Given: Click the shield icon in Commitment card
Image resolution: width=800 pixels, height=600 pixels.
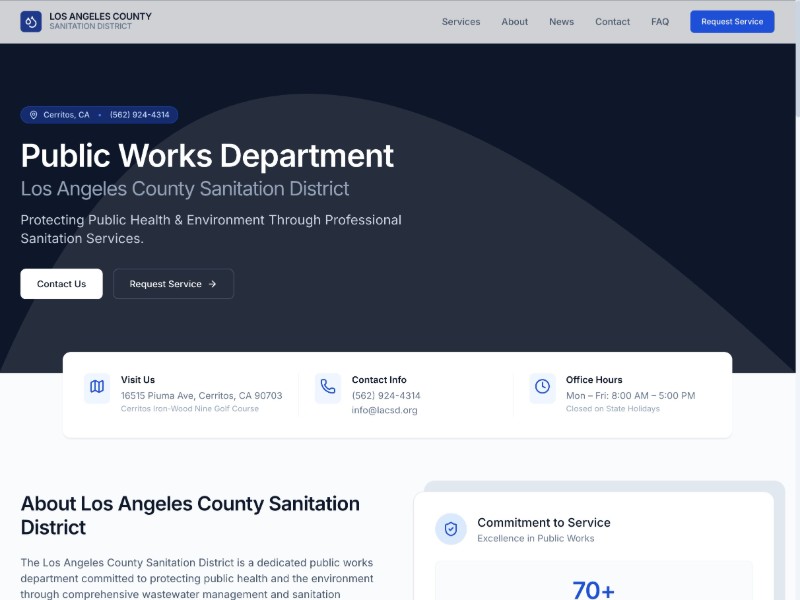Looking at the screenshot, I should [x=451, y=529].
